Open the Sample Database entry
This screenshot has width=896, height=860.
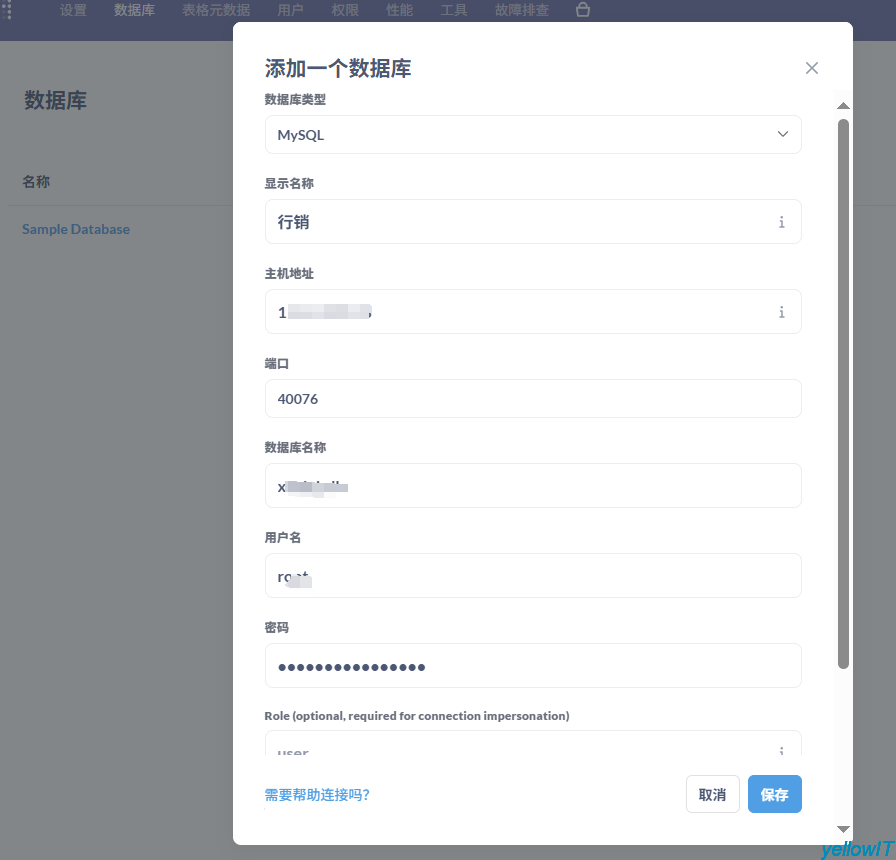pos(76,229)
